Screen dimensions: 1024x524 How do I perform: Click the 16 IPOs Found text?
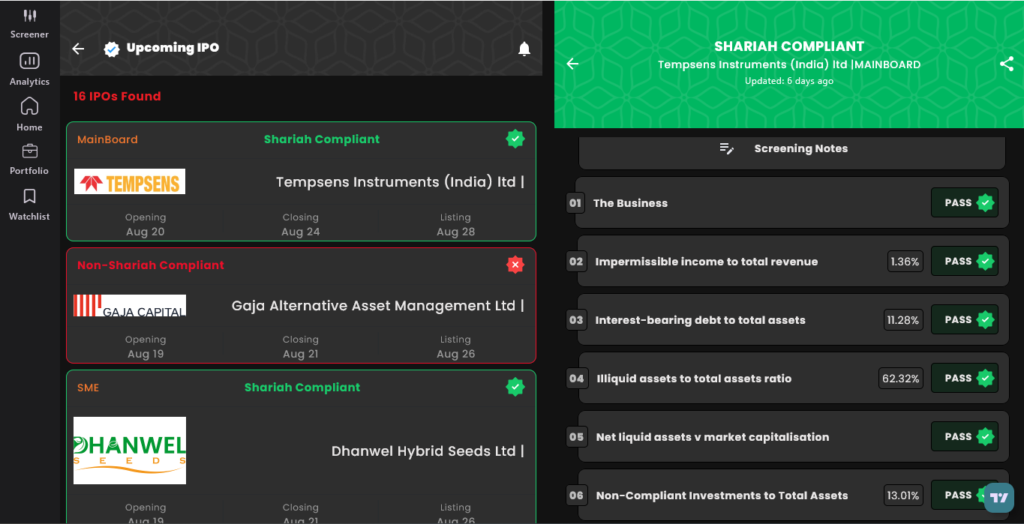[x=117, y=96]
